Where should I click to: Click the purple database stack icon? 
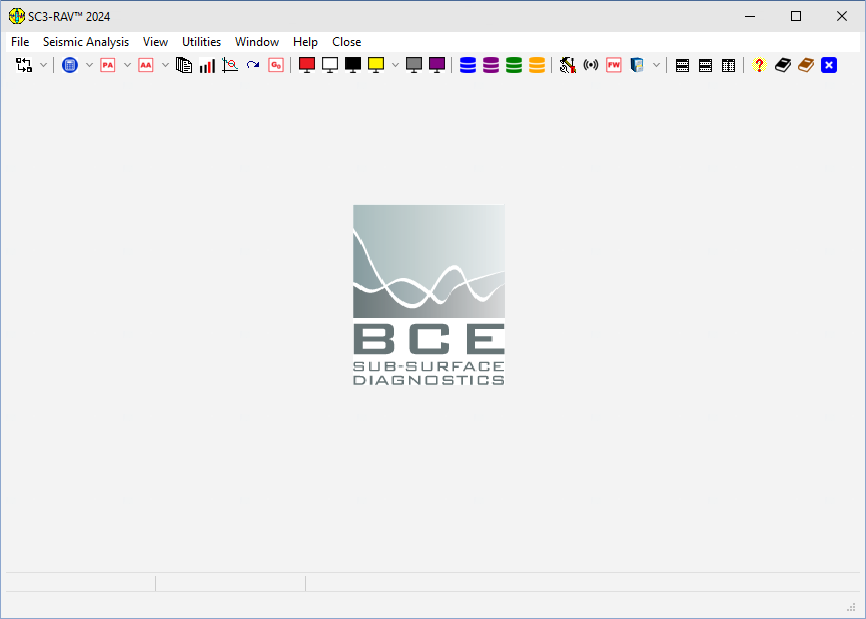pos(491,65)
